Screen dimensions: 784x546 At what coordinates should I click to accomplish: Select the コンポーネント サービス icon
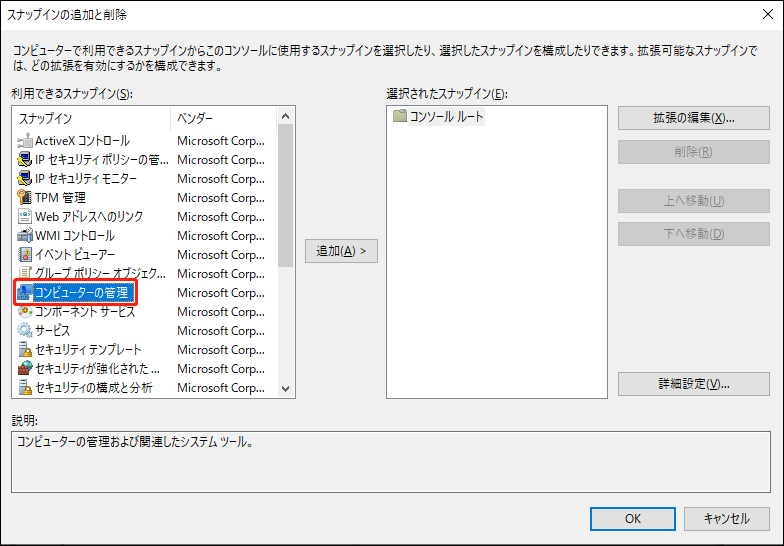tap(25, 312)
